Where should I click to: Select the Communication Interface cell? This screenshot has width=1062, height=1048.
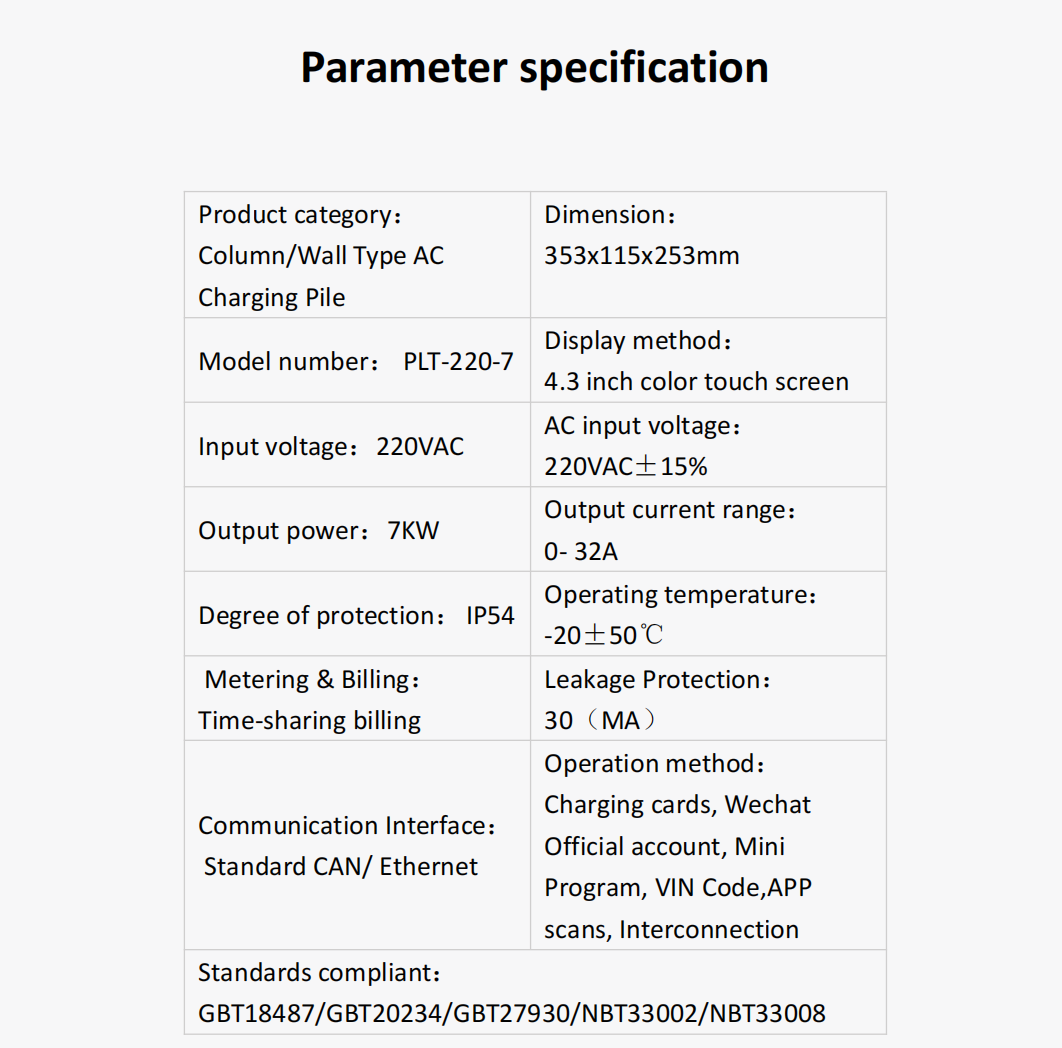(358, 845)
